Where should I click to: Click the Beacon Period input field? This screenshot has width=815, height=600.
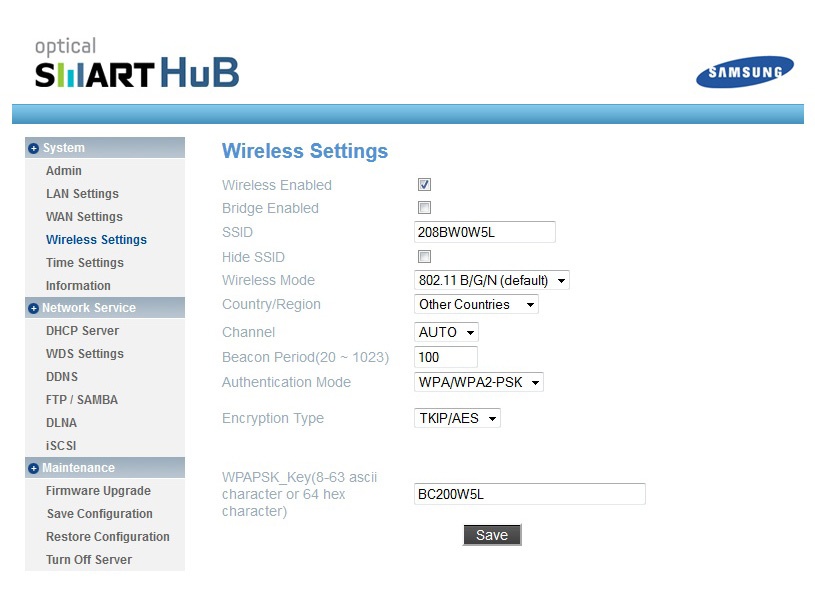pyautogui.click(x=445, y=357)
